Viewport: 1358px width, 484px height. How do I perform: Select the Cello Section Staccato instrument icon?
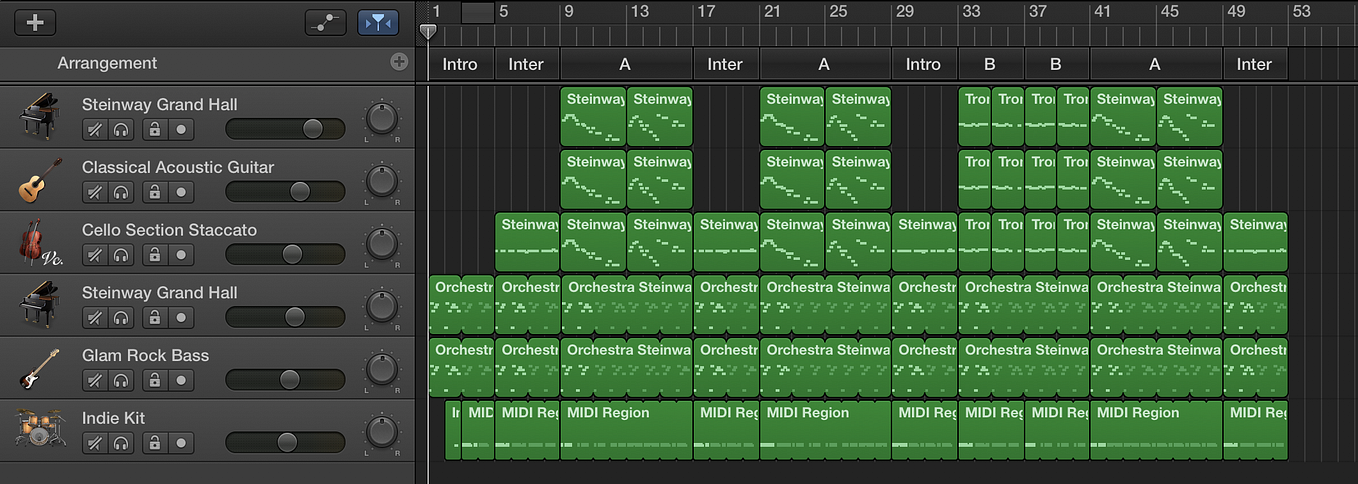pos(41,243)
